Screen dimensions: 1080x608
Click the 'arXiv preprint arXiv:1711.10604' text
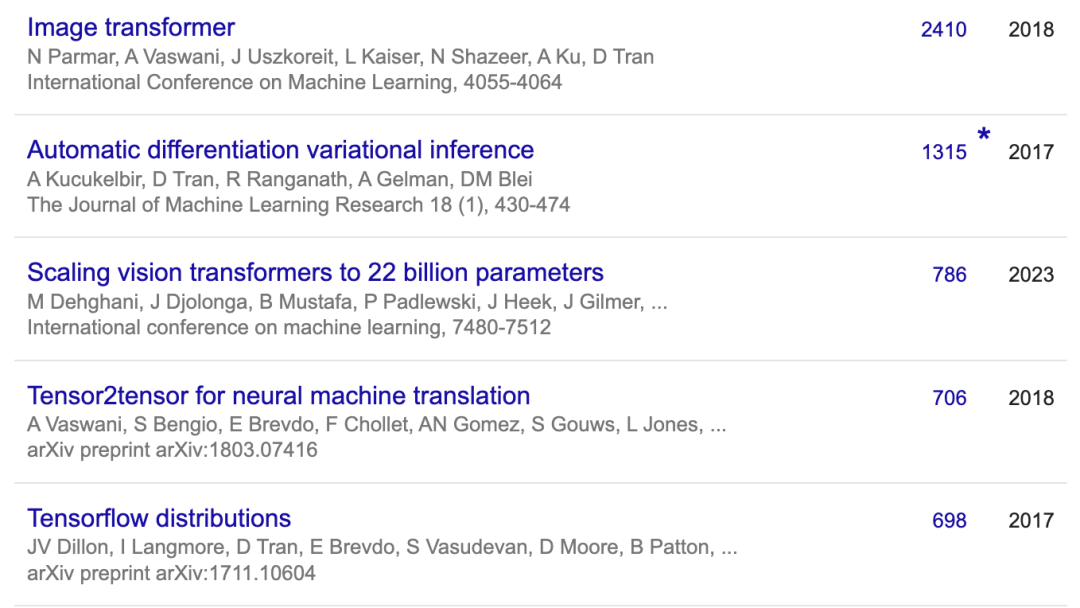172,573
